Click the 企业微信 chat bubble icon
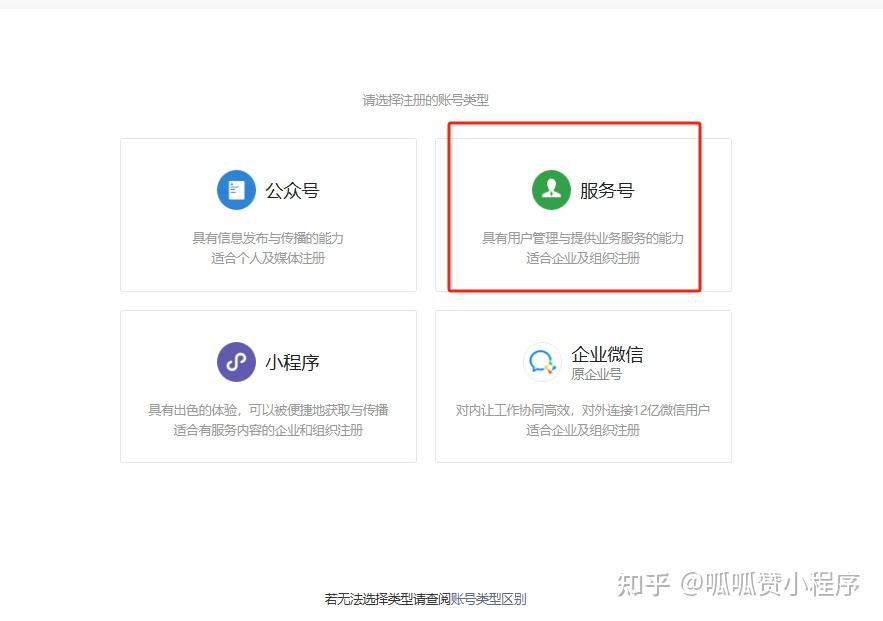 coord(542,362)
